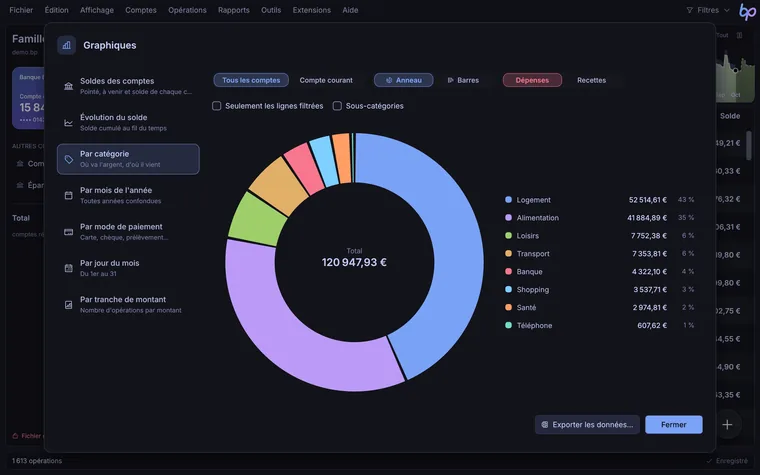Screen dimensions: 760x475
Task: Click the Transport legend dot
Action: (508, 253)
